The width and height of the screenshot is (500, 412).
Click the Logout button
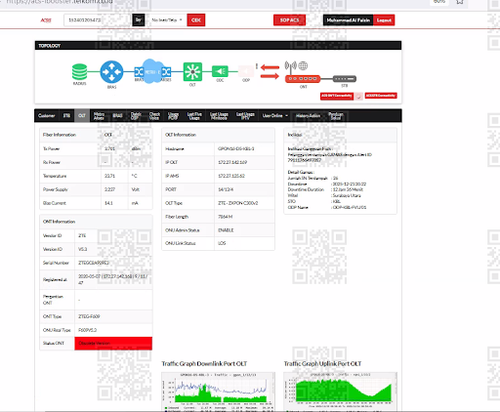(x=384, y=20)
